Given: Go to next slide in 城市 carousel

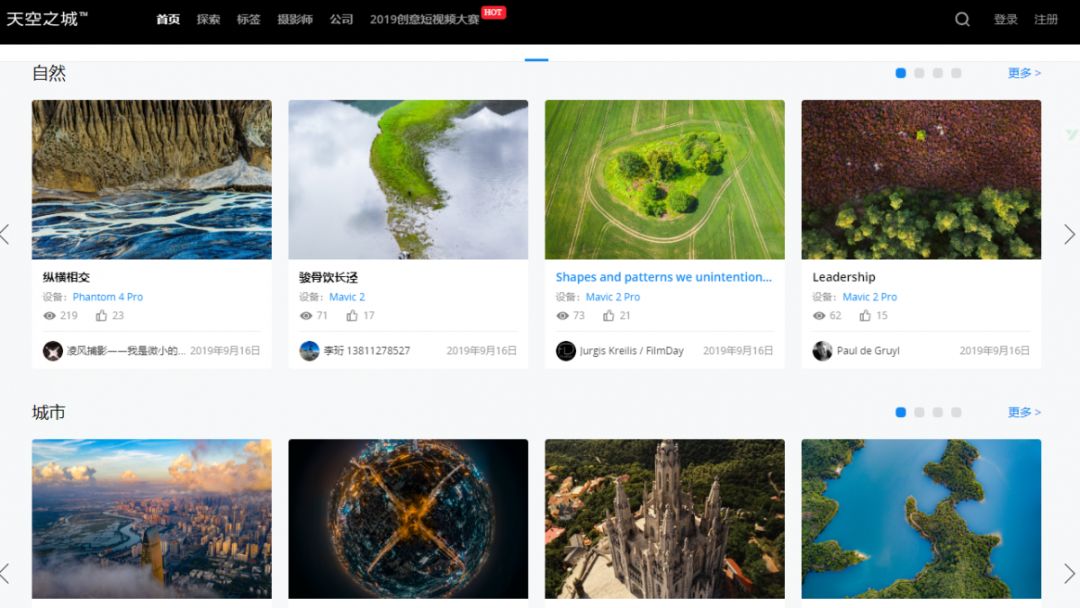Looking at the screenshot, I should tap(1069, 573).
